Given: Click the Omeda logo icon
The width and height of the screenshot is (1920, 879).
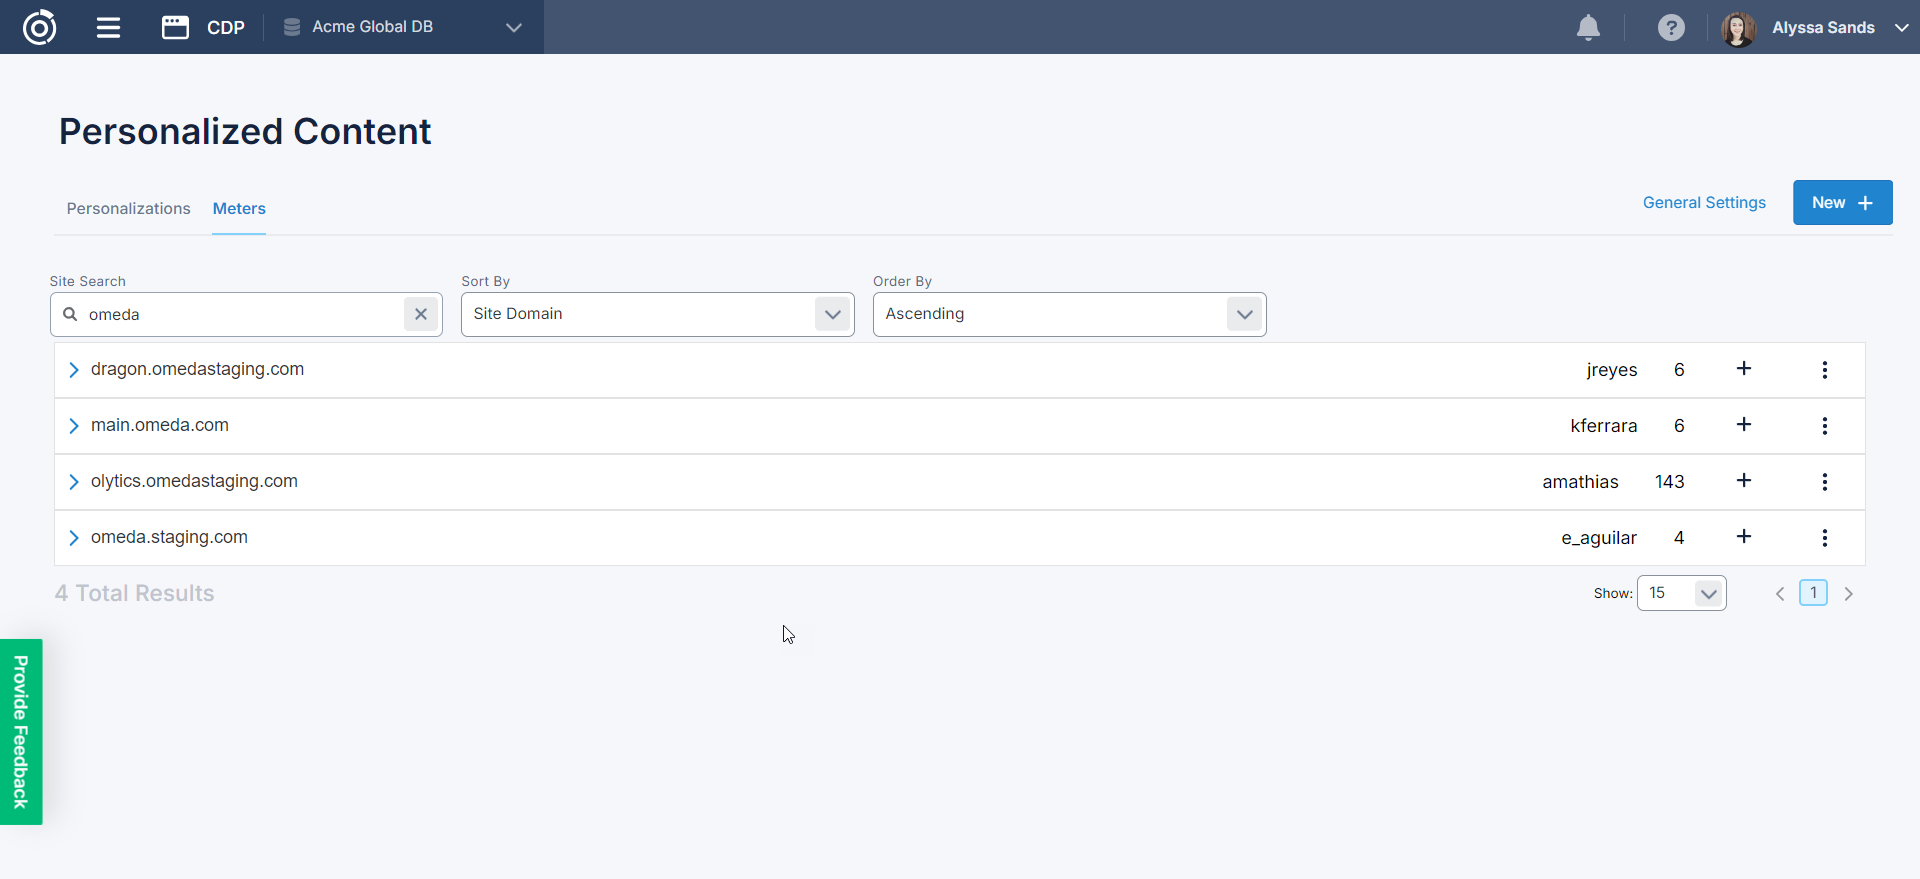Looking at the screenshot, I should click(39, 27).
